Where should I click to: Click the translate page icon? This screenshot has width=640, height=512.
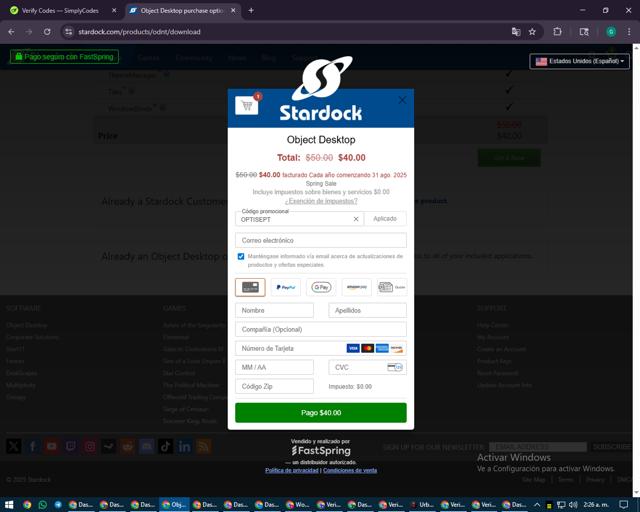[516, 32]
